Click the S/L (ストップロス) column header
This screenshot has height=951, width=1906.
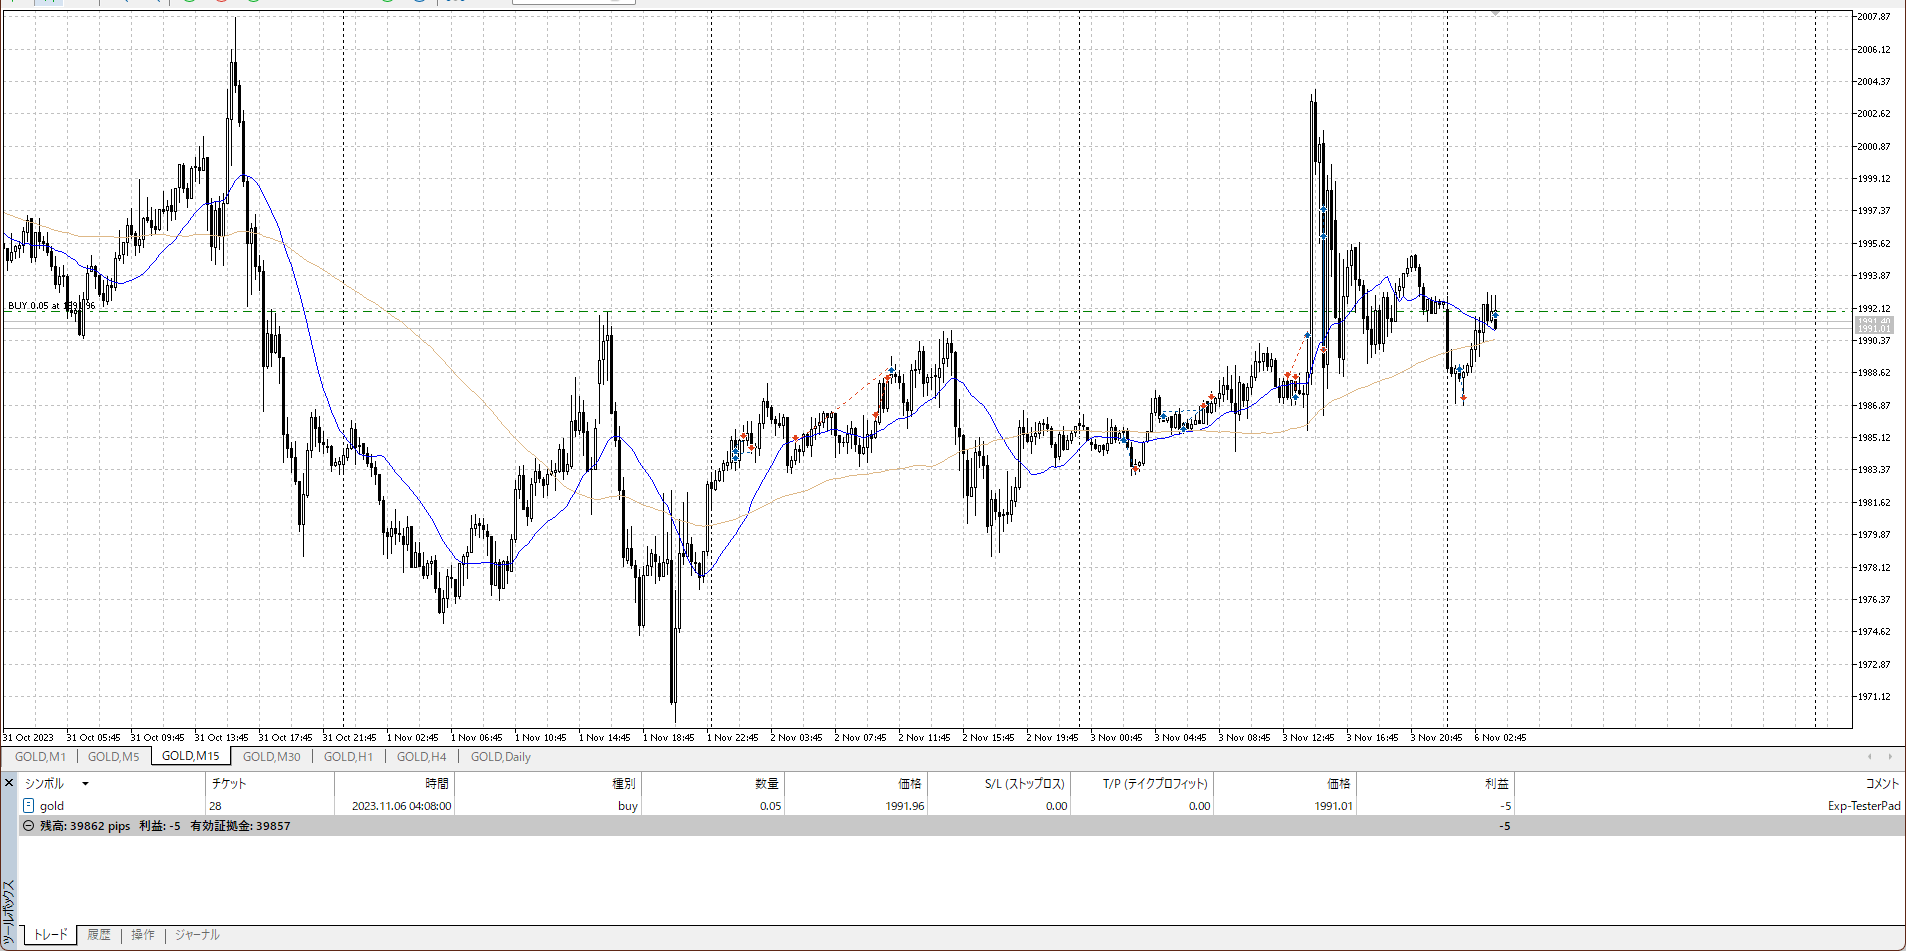[x=1024, y=784]
